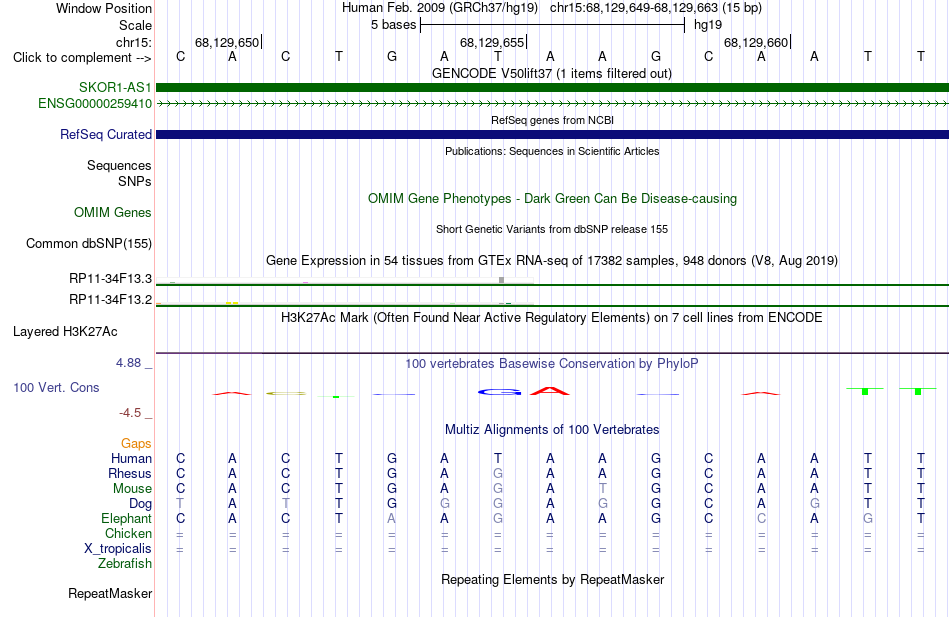
Task: Click the large blue G PhyloP logo
Action: pos(499,392)
